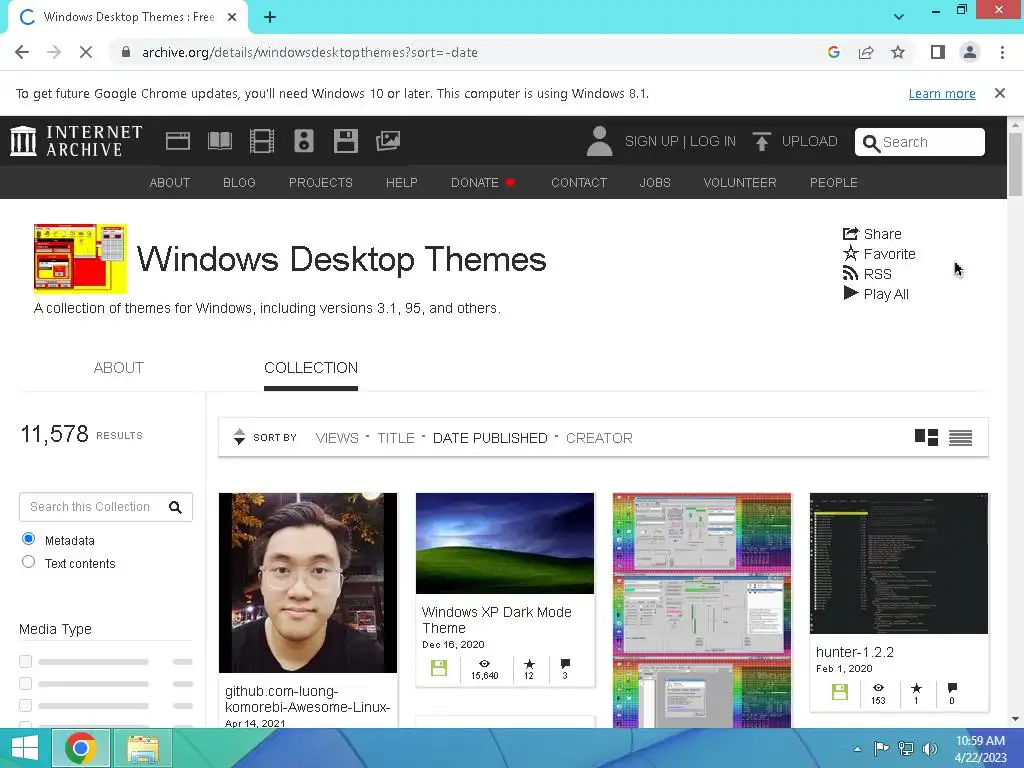The height and width of the screenshot is (768, 1024).
Task: Select the Metadata search option
Action: tap(28, 539)
